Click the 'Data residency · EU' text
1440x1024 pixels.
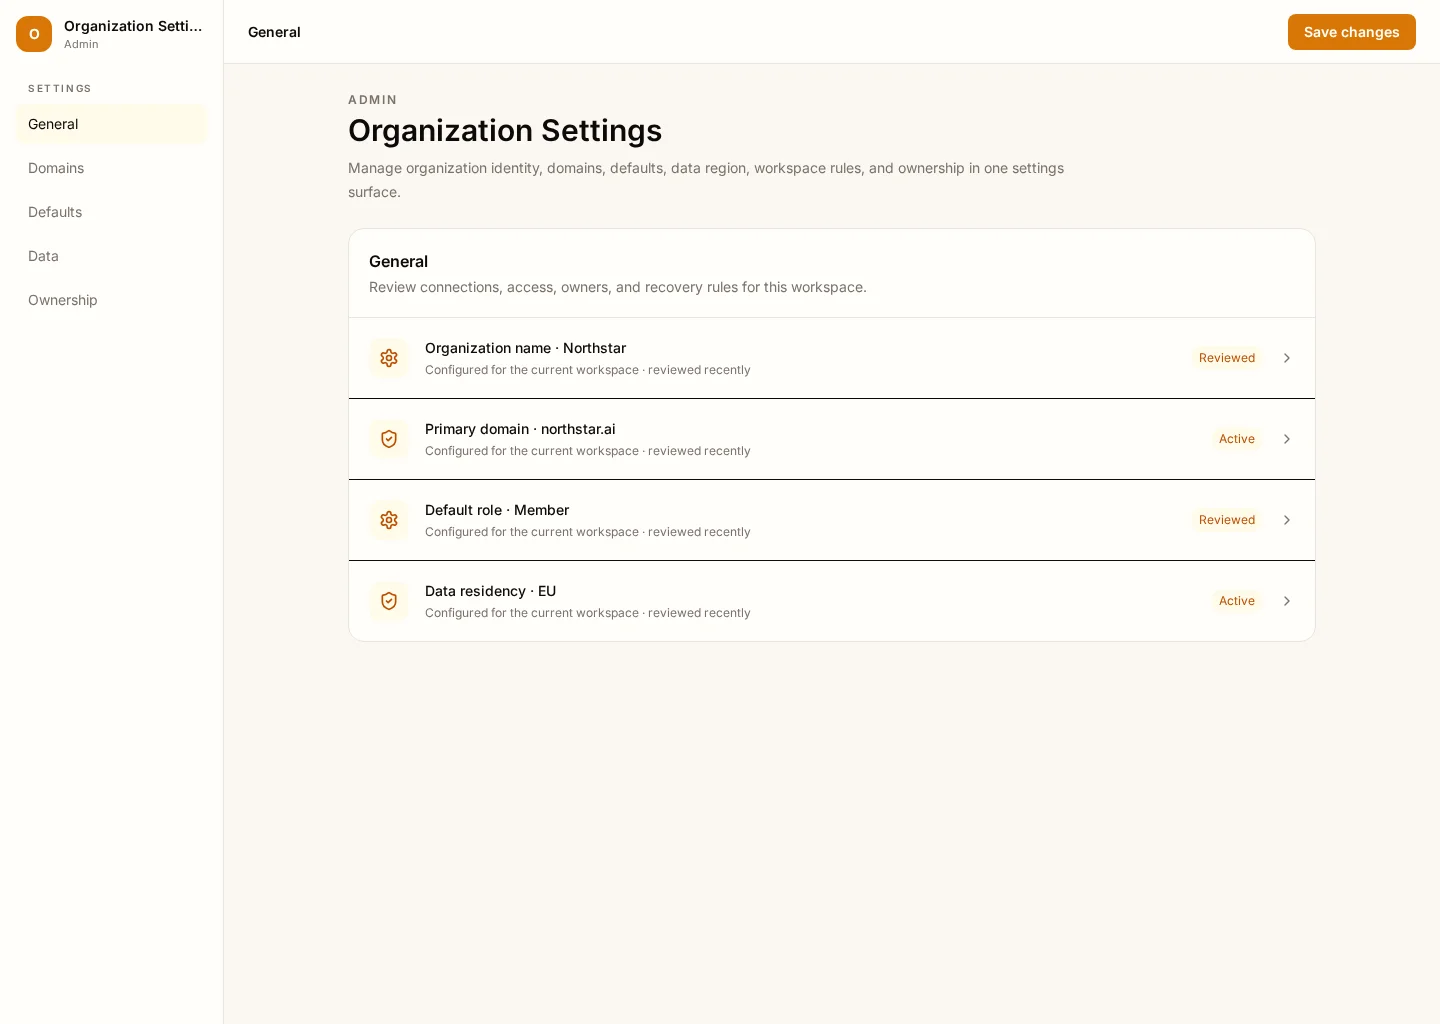coord(490,591)
